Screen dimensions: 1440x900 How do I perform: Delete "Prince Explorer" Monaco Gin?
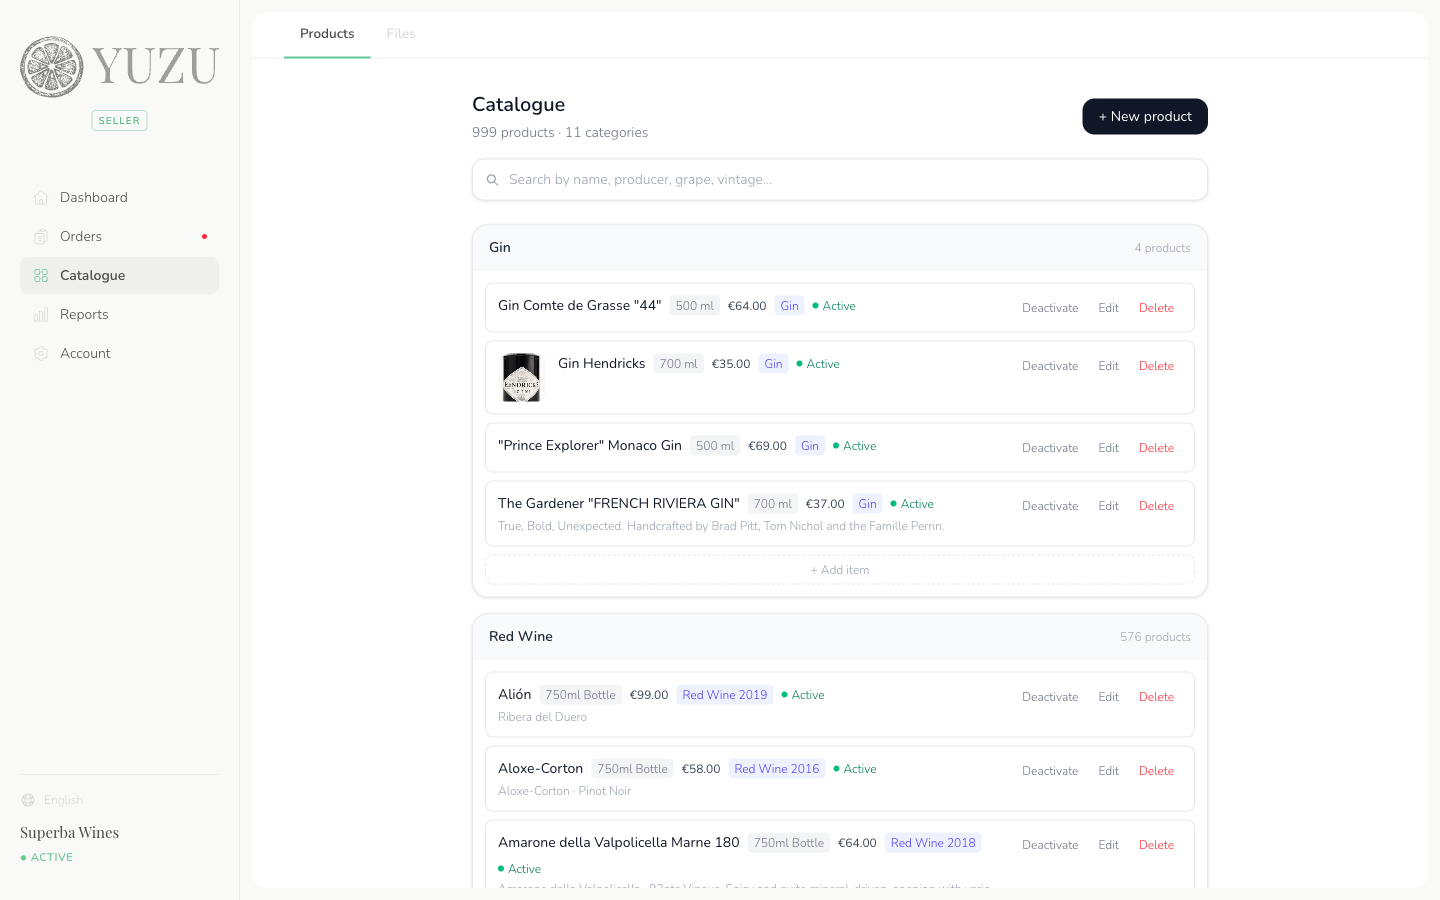pos(1156,448)
